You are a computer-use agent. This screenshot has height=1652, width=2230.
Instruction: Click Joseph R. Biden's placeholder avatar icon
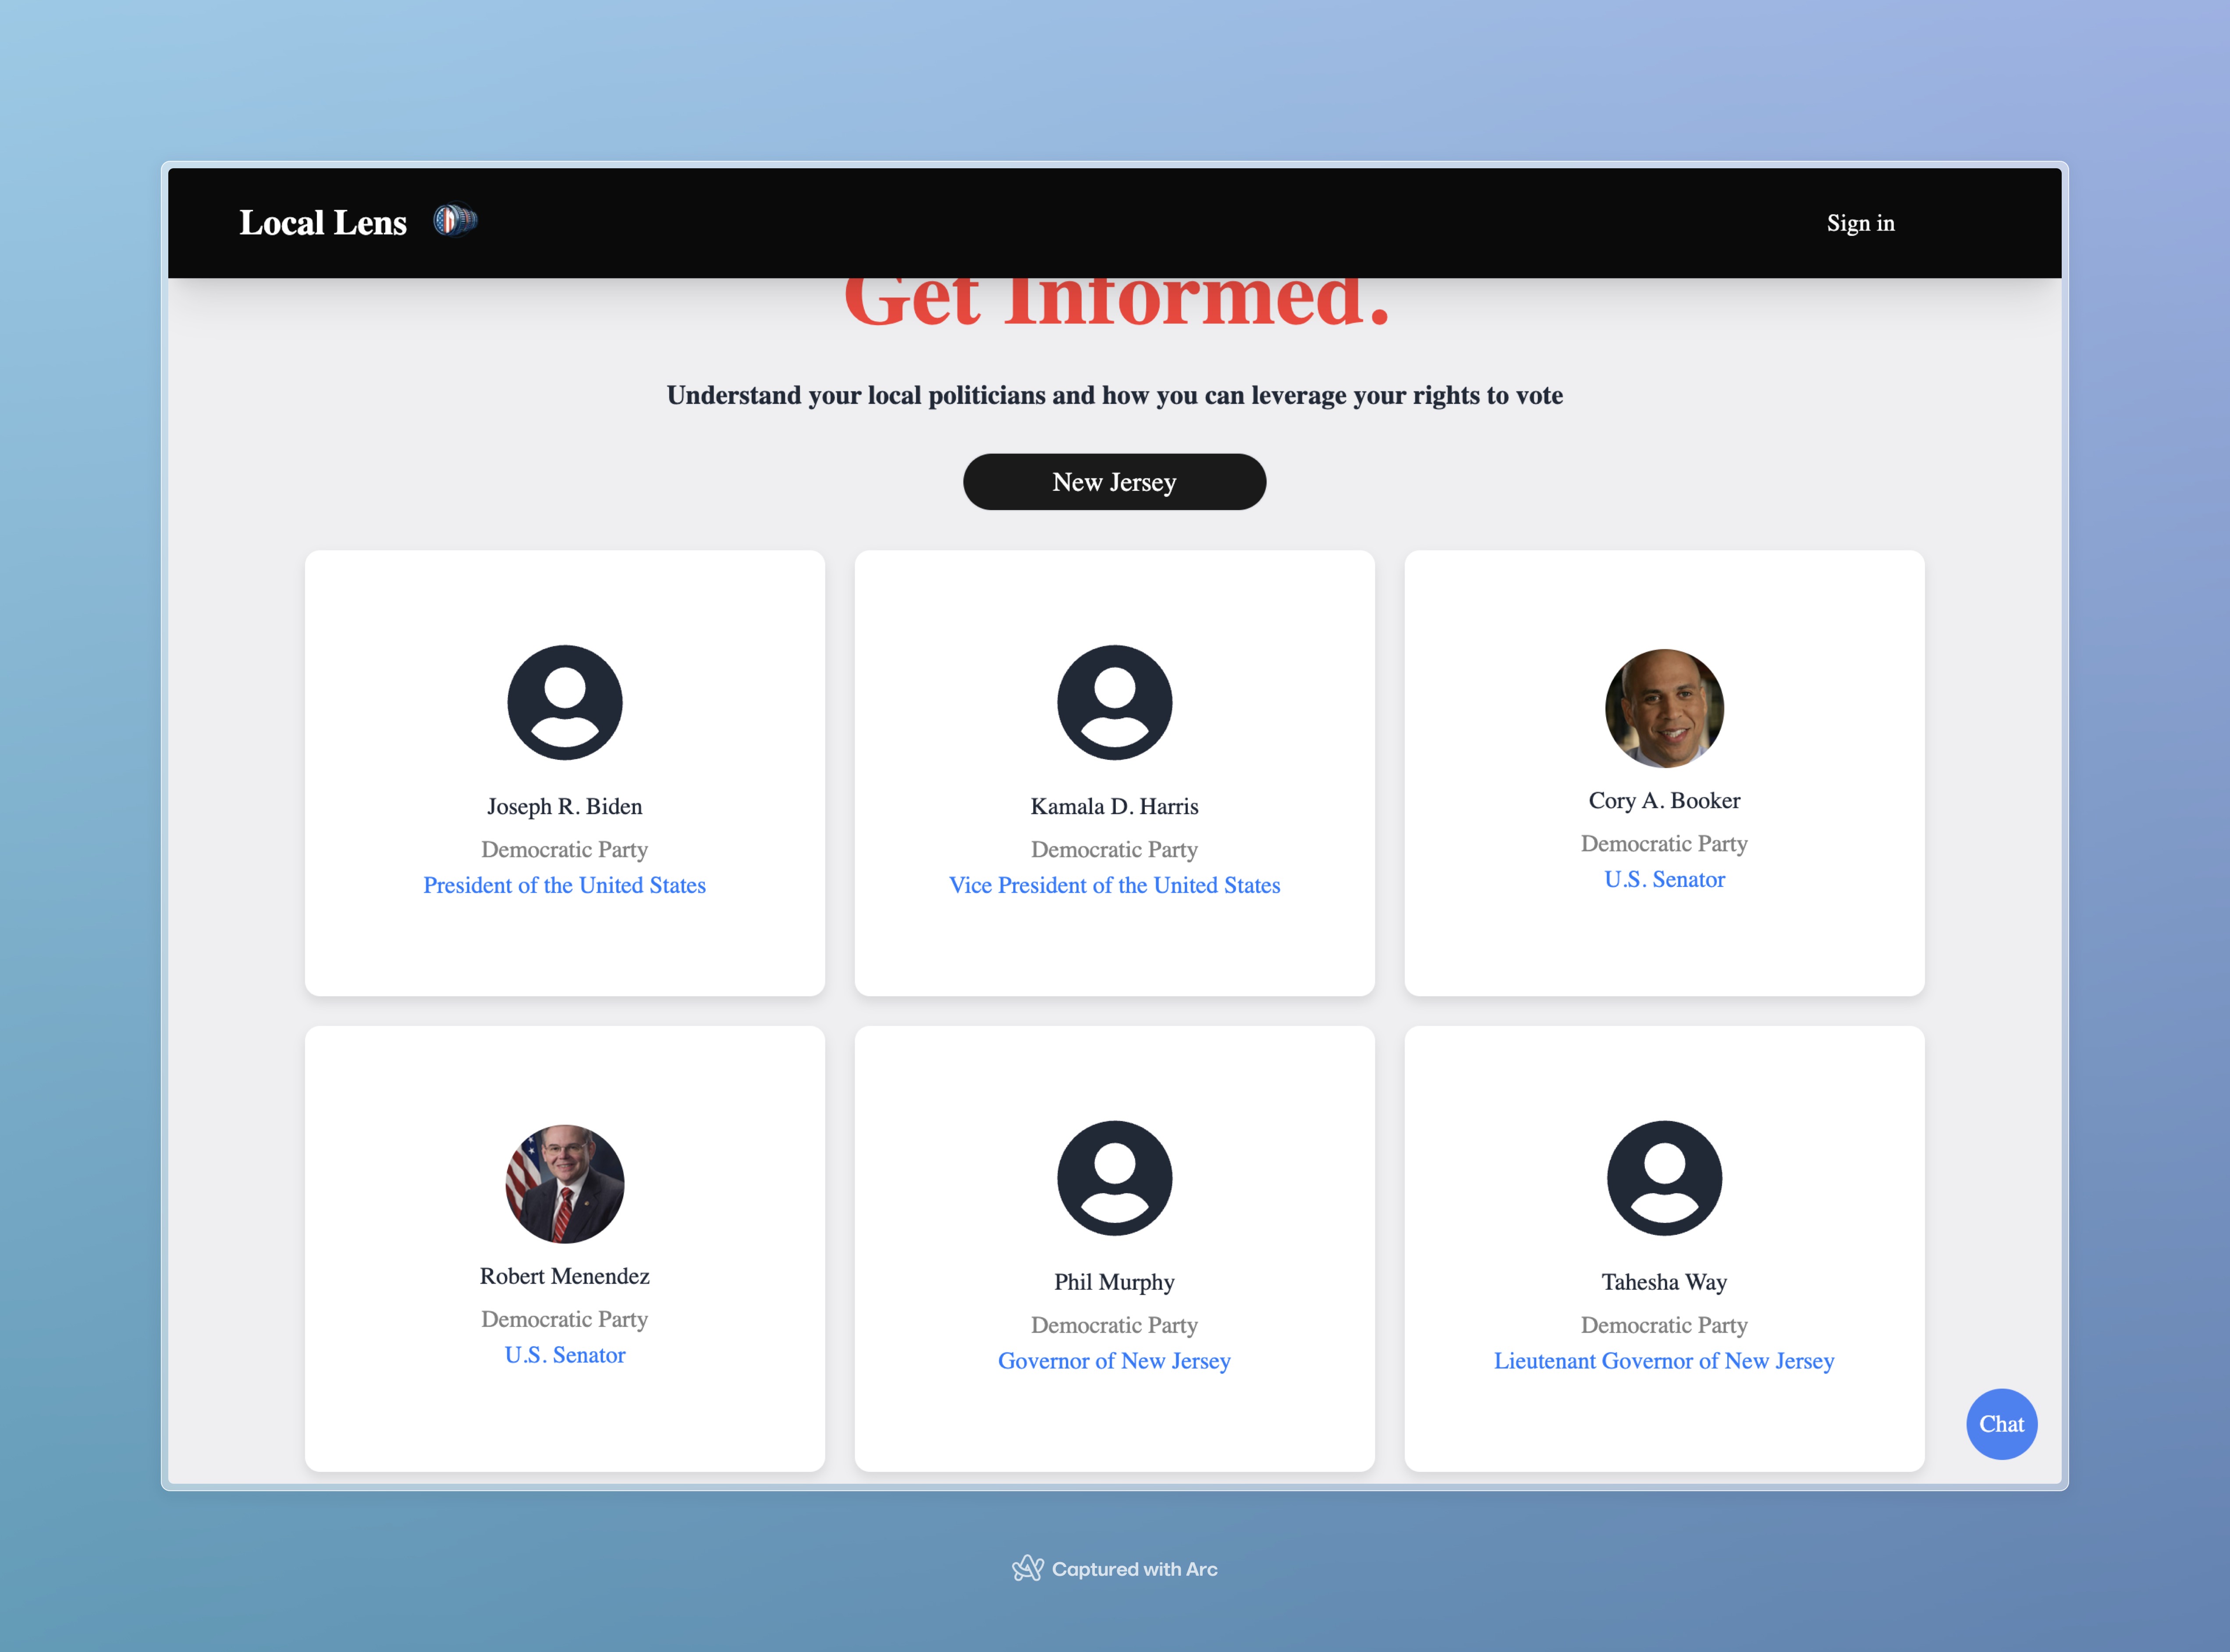tap(565, 702)
